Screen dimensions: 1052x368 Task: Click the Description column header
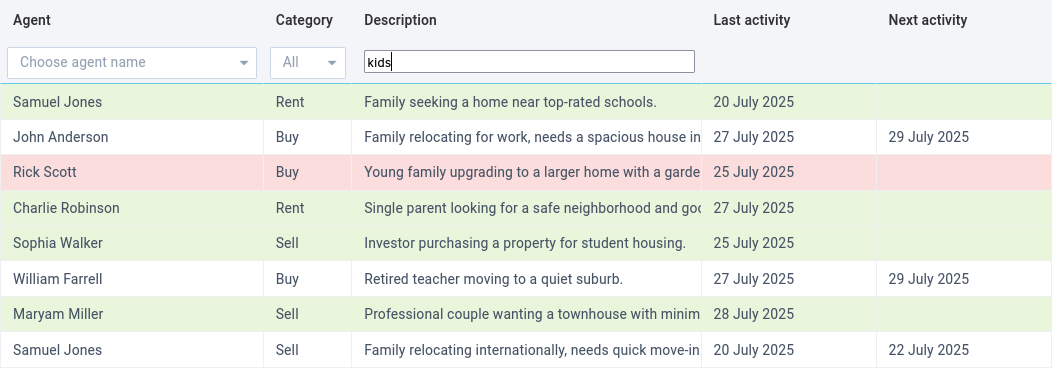pos(401,20)
